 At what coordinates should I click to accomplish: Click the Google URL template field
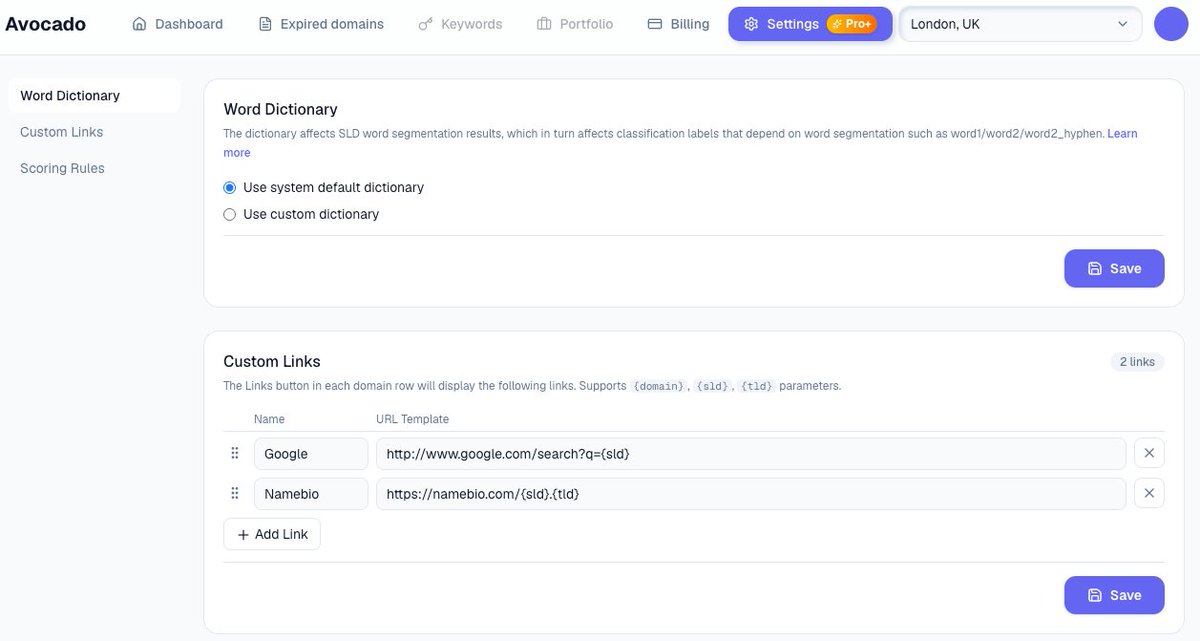[751, 453]
